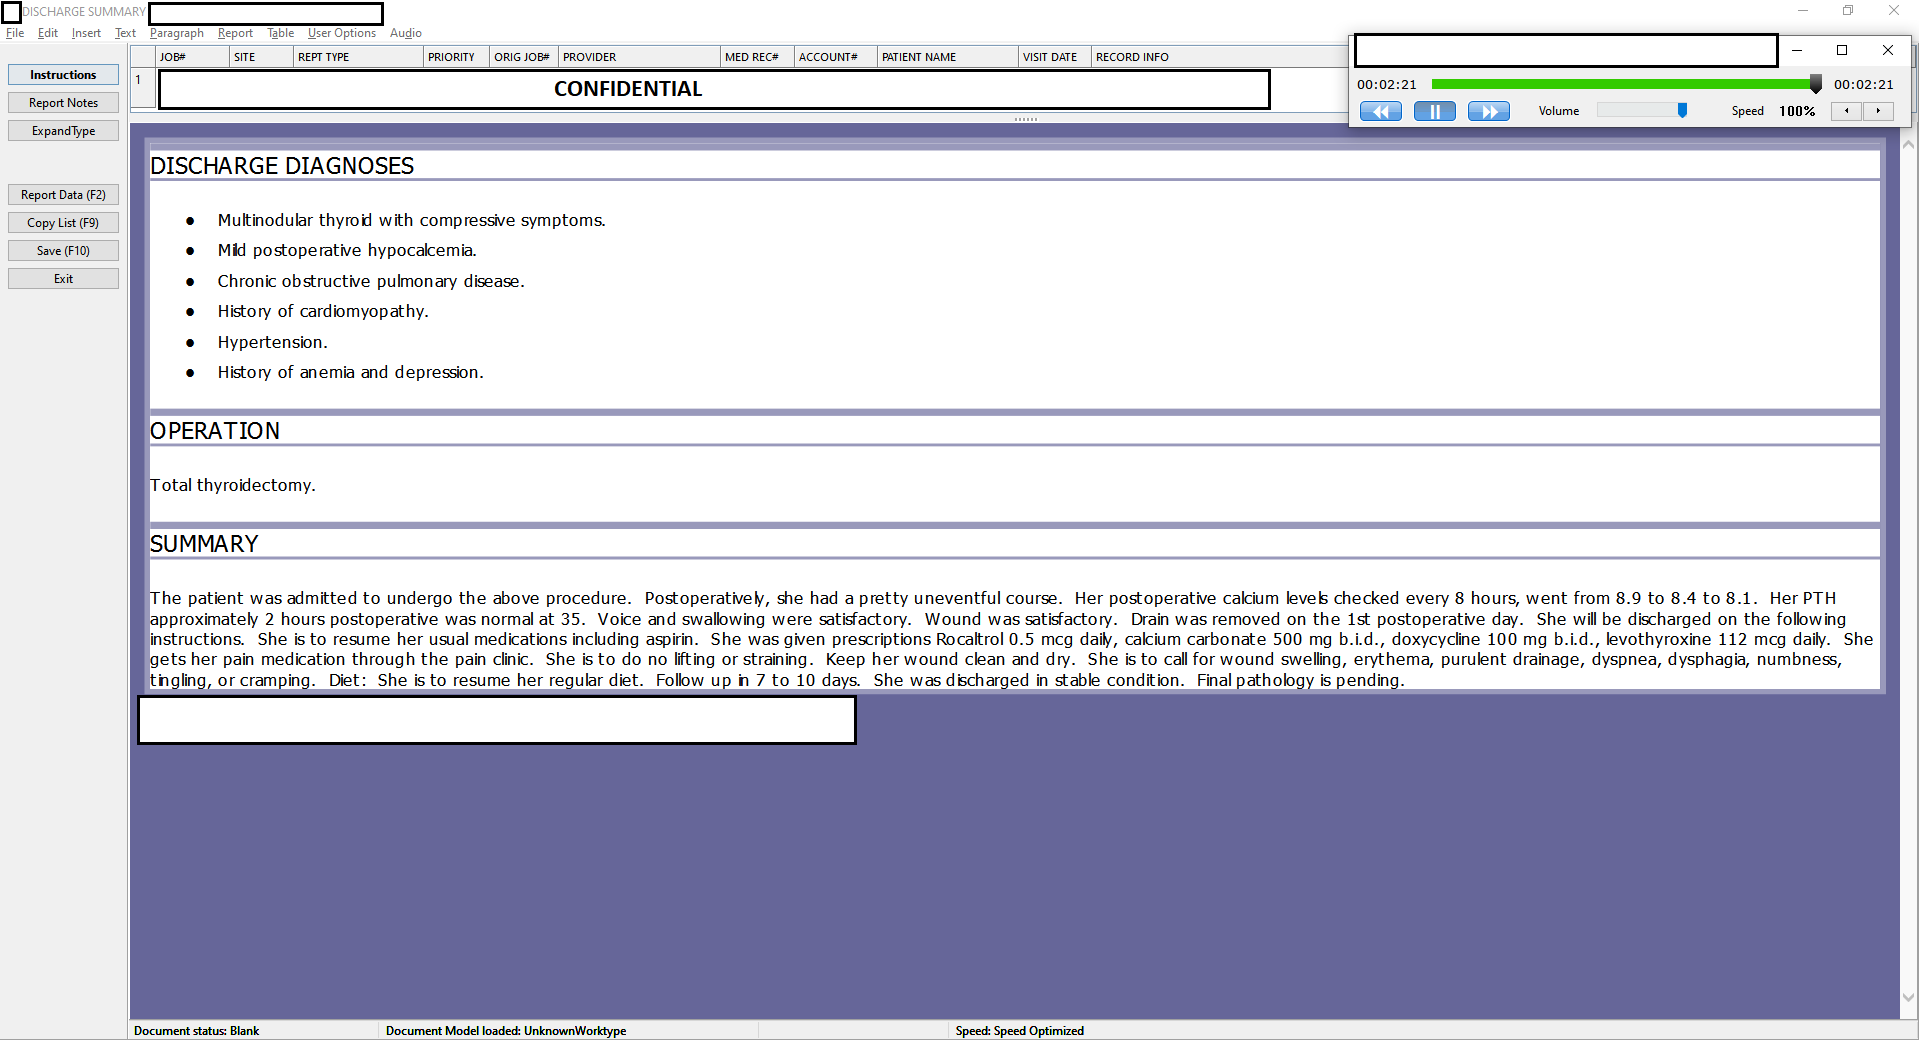Open Report Data (F2)
Screen dimensions: 1919x1040
point(63,195)
